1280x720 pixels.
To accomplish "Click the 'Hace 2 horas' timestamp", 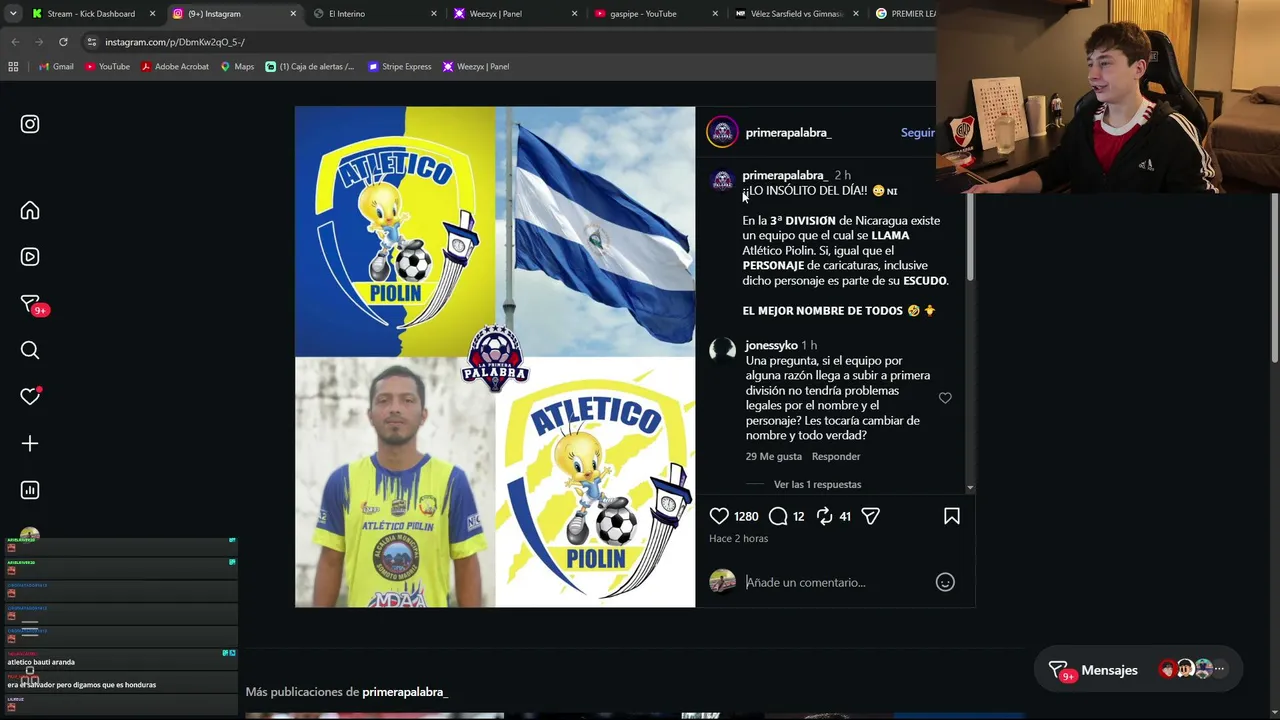I will [x=738, y=539].
